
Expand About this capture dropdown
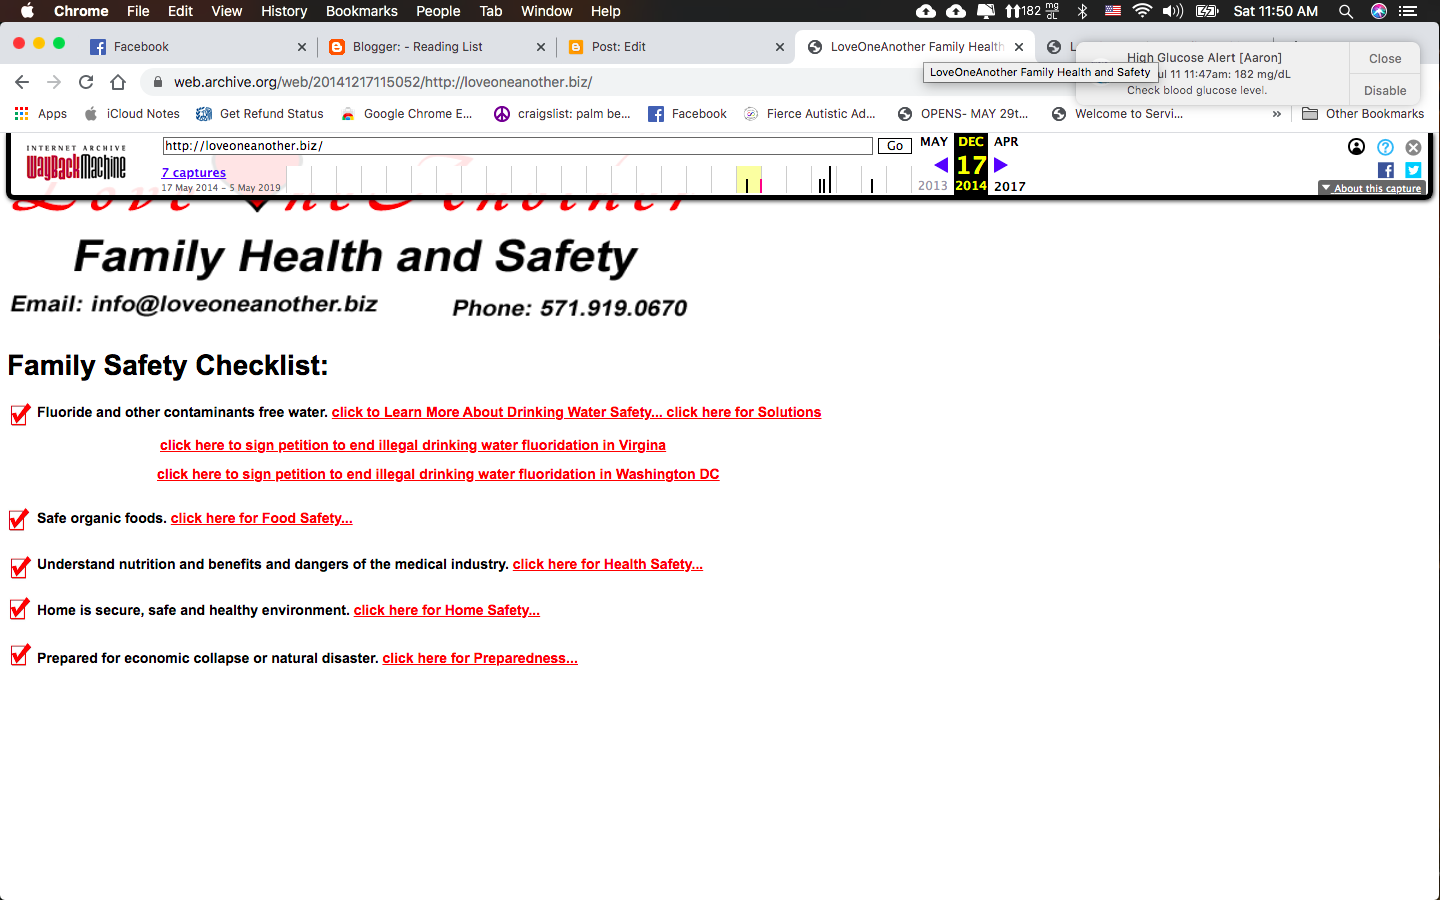tap(1370, 188)
